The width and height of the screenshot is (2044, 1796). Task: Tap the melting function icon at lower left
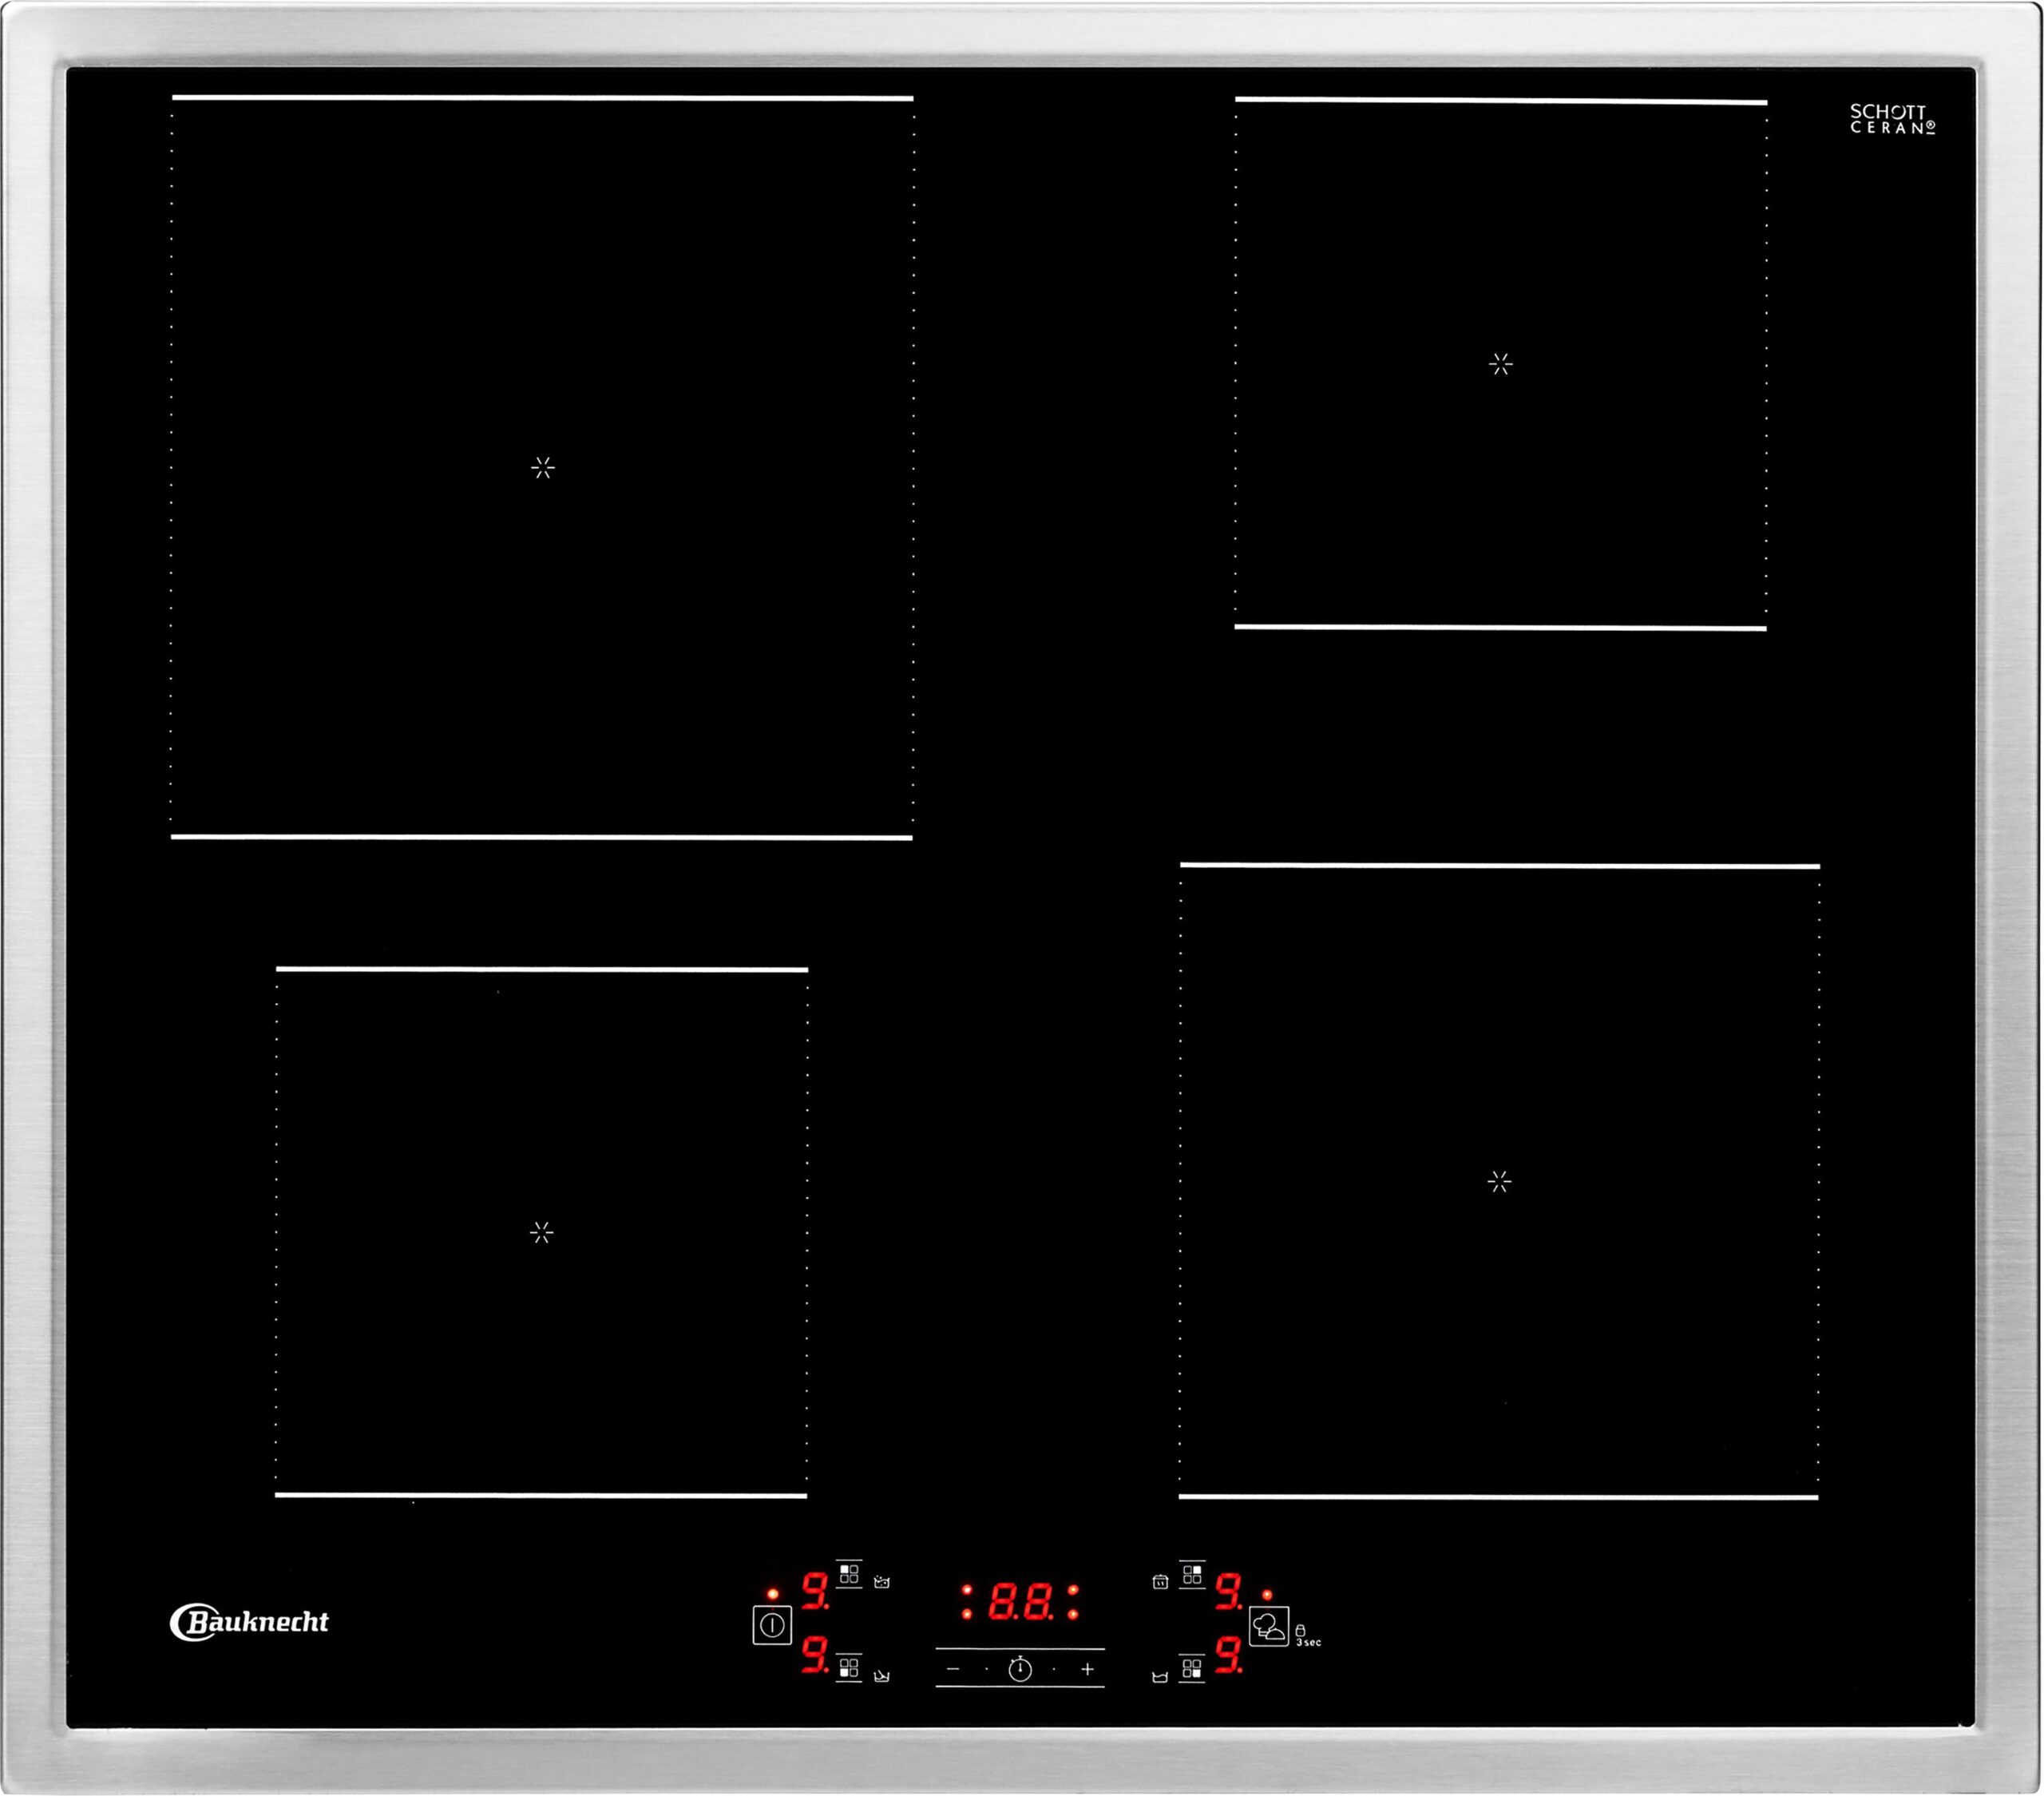pyautogui.click(x=881, y=1676)
